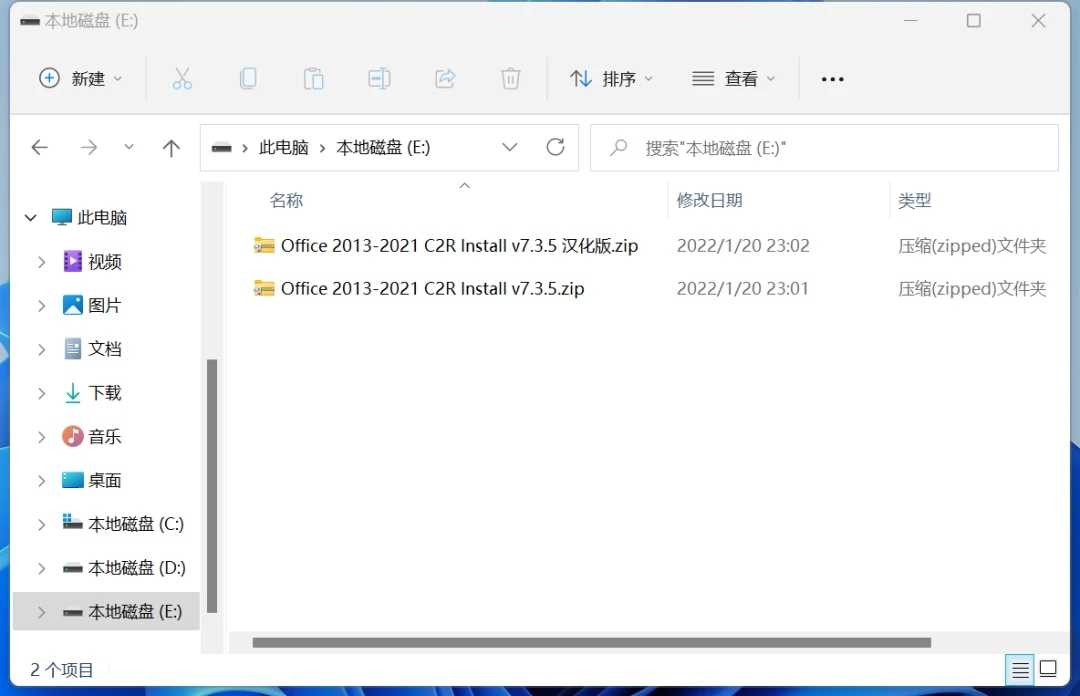The image size is (1080, 696).
Task: Click the Cut scissors icon
Action: pos(182,79)
